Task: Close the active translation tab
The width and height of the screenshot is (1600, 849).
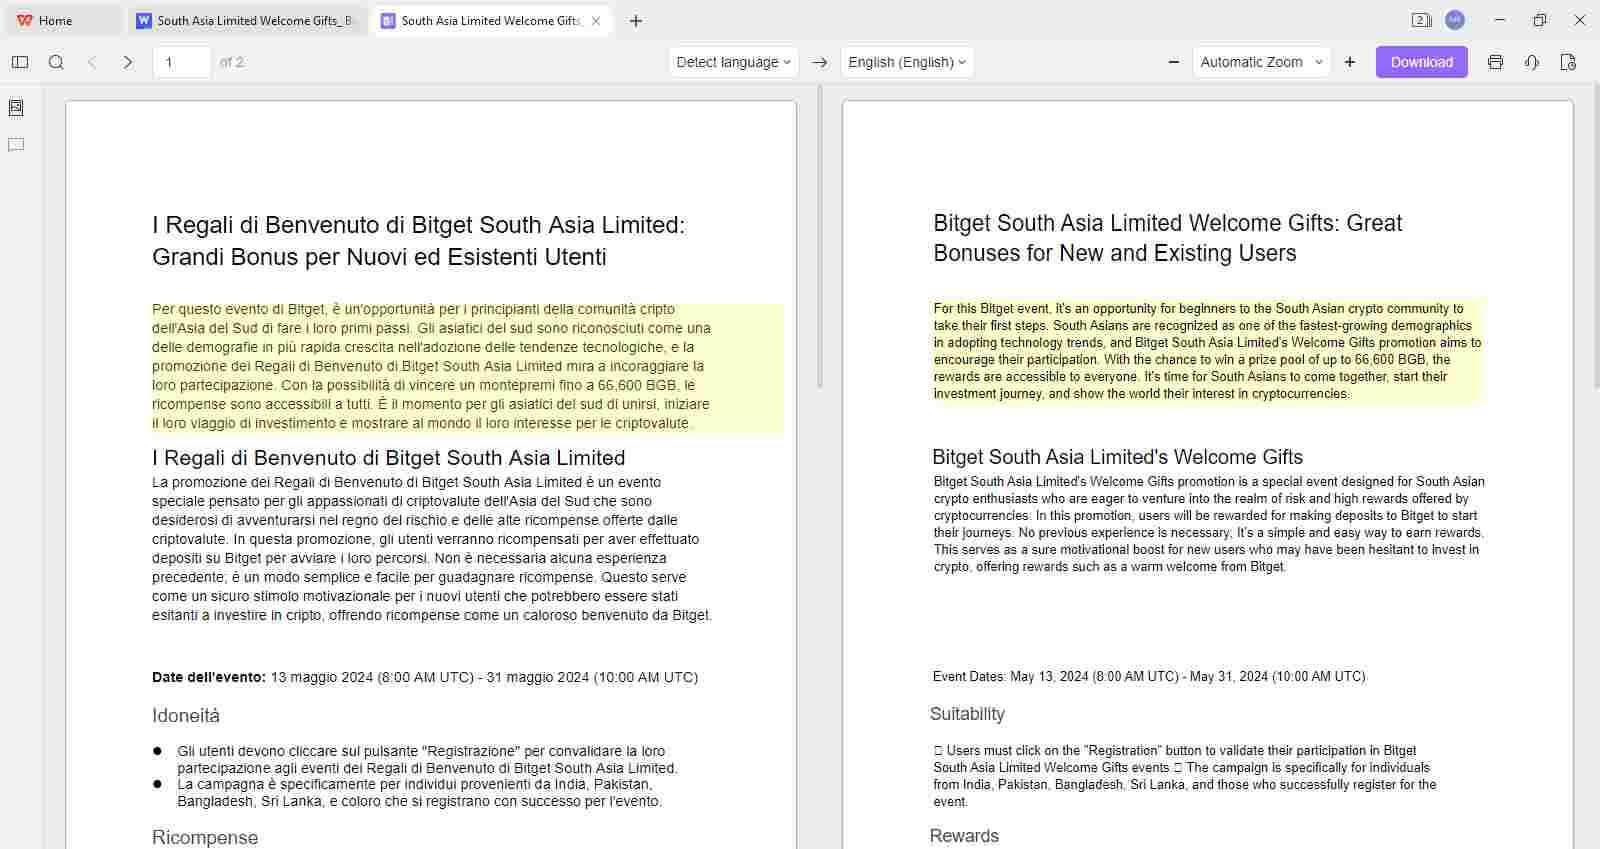Action: pos(597,20)
